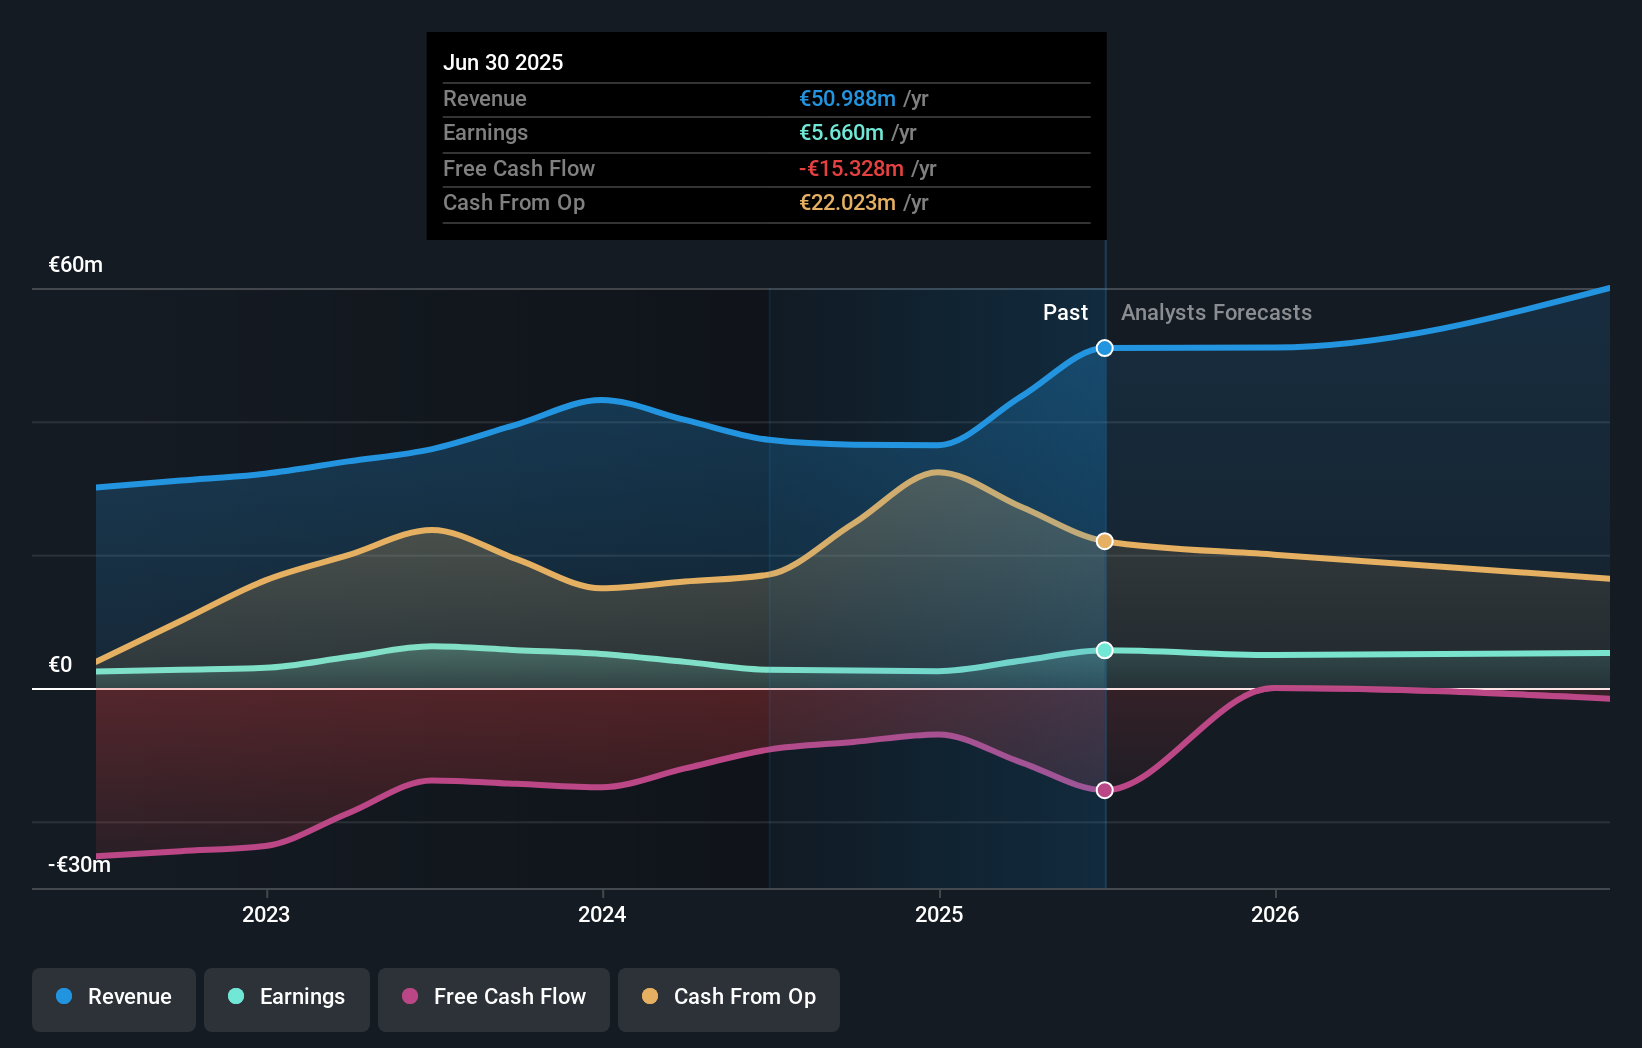Toggle the Earnings series visibility
Image resolution: width=1642 pixels, height=1048 pixels.
pos(287,999)
